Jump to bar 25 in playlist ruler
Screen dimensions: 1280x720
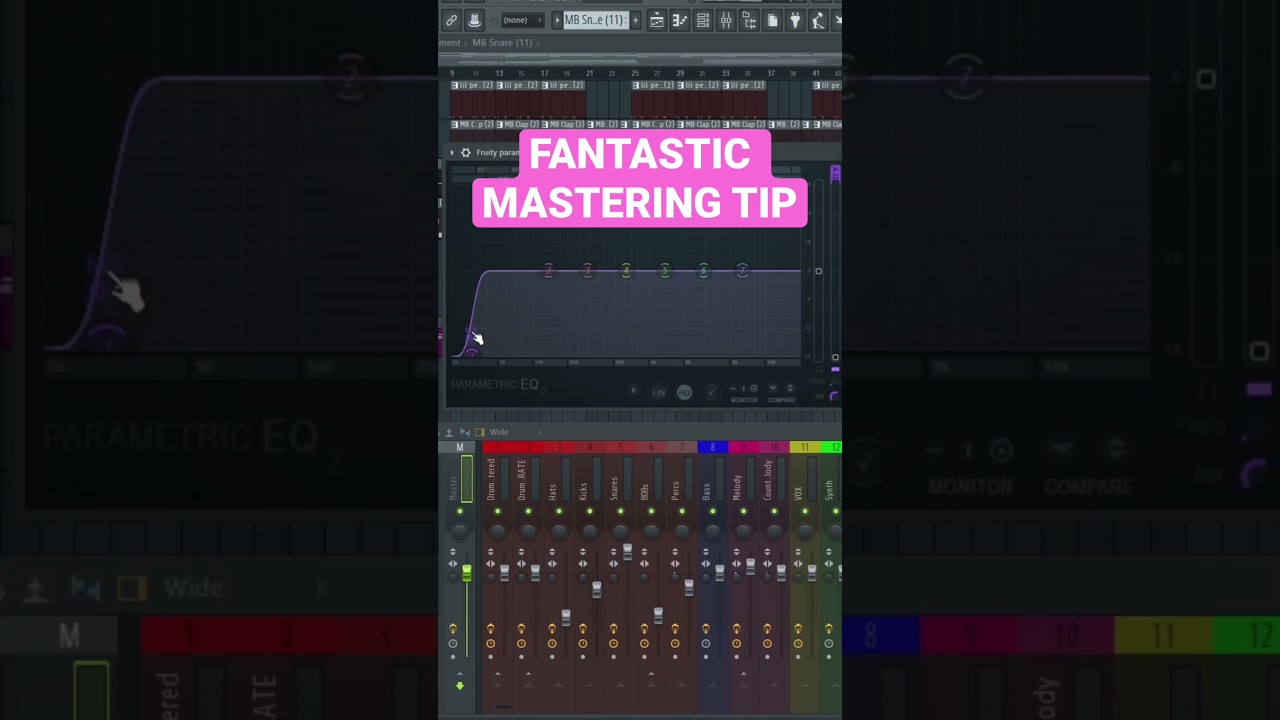(x=635, y=73)
